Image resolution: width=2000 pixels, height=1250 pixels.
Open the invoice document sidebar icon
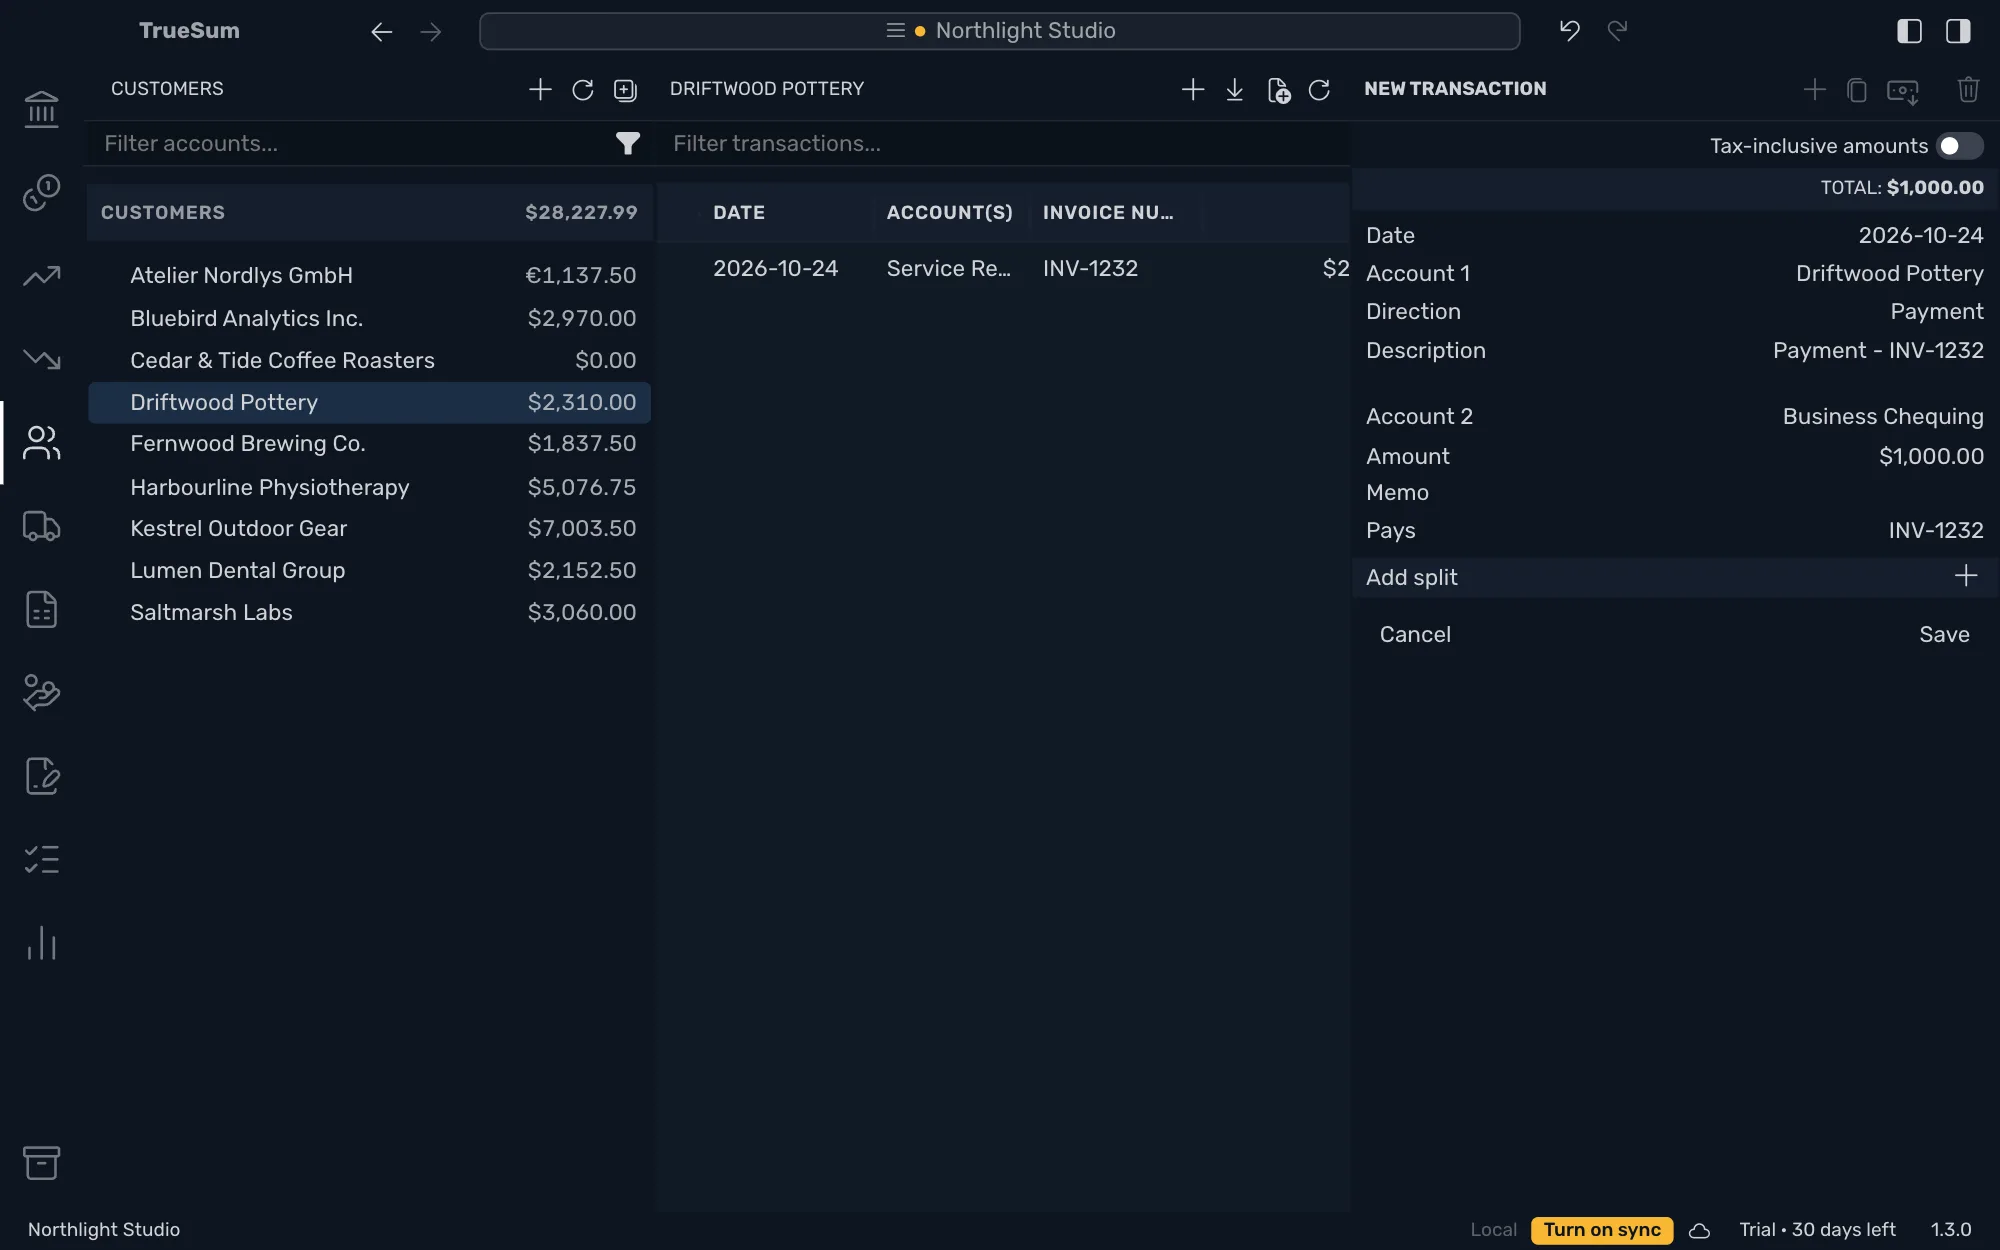(x=41, y=609)
